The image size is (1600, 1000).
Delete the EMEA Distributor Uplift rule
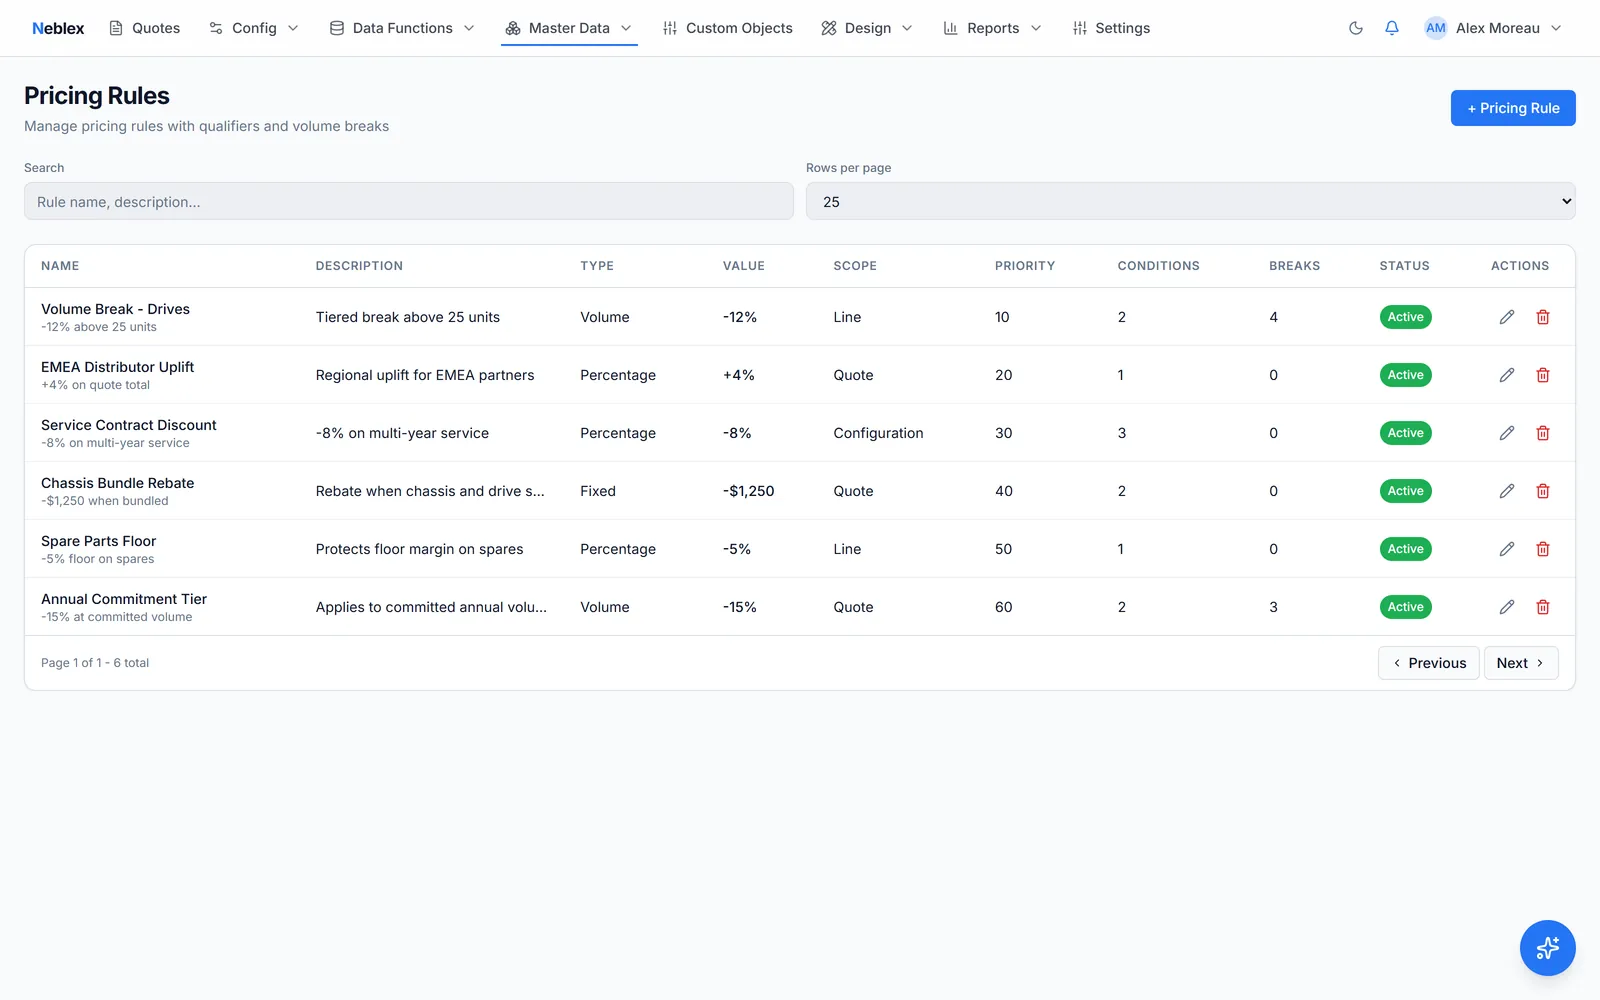point(1543,375)
